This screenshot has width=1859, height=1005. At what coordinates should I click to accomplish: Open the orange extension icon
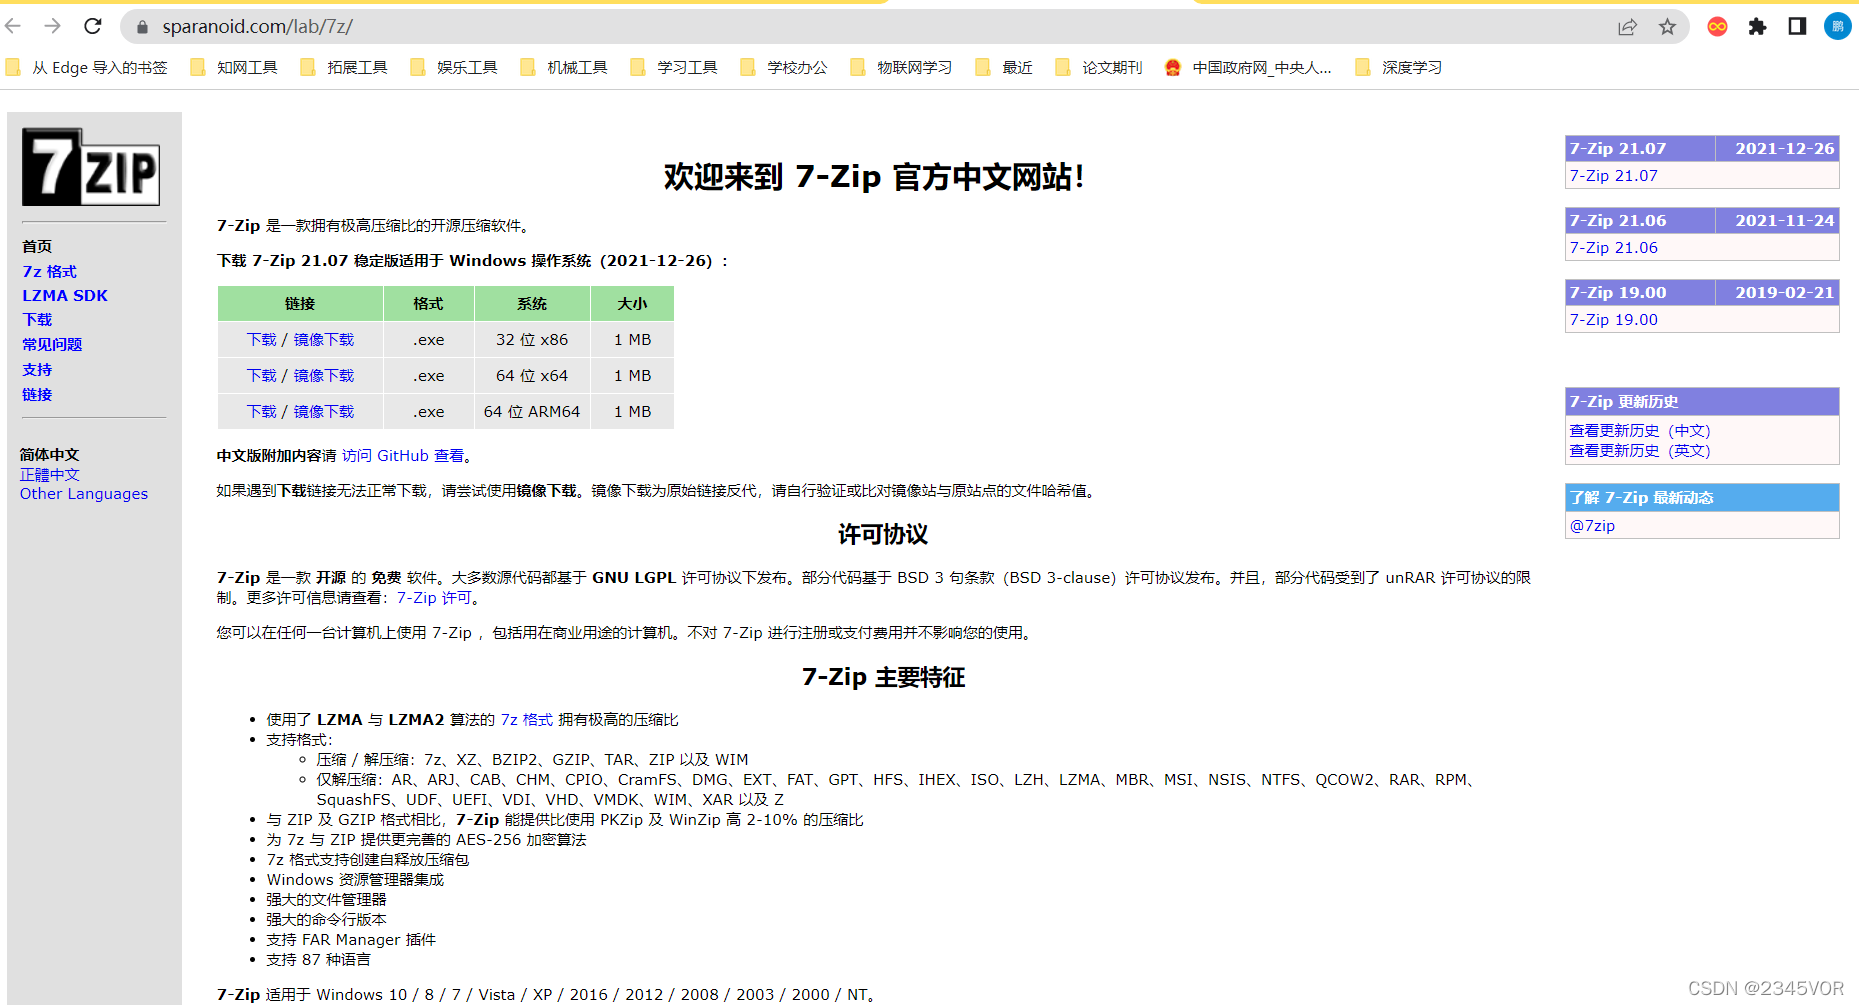(1718, 27)
